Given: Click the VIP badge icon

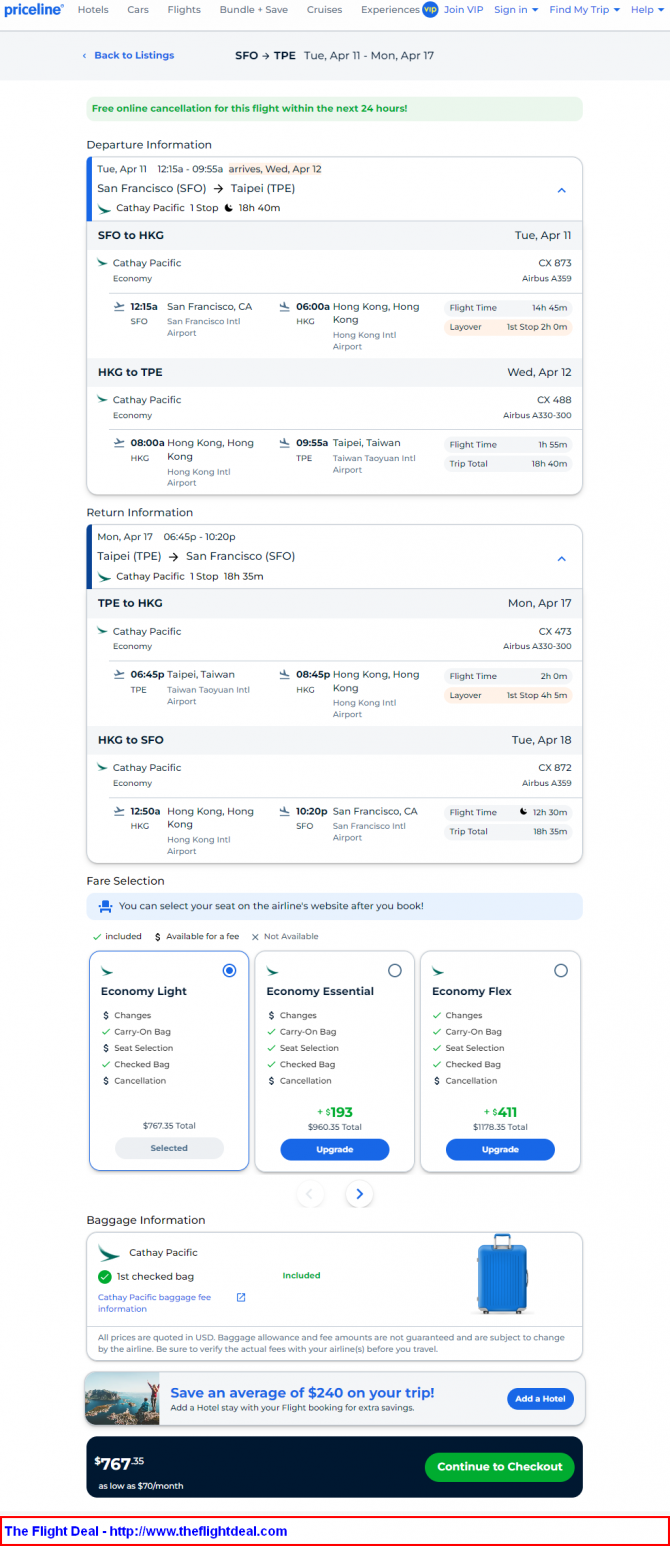Looking at the screenshot, I should point(430,9).
